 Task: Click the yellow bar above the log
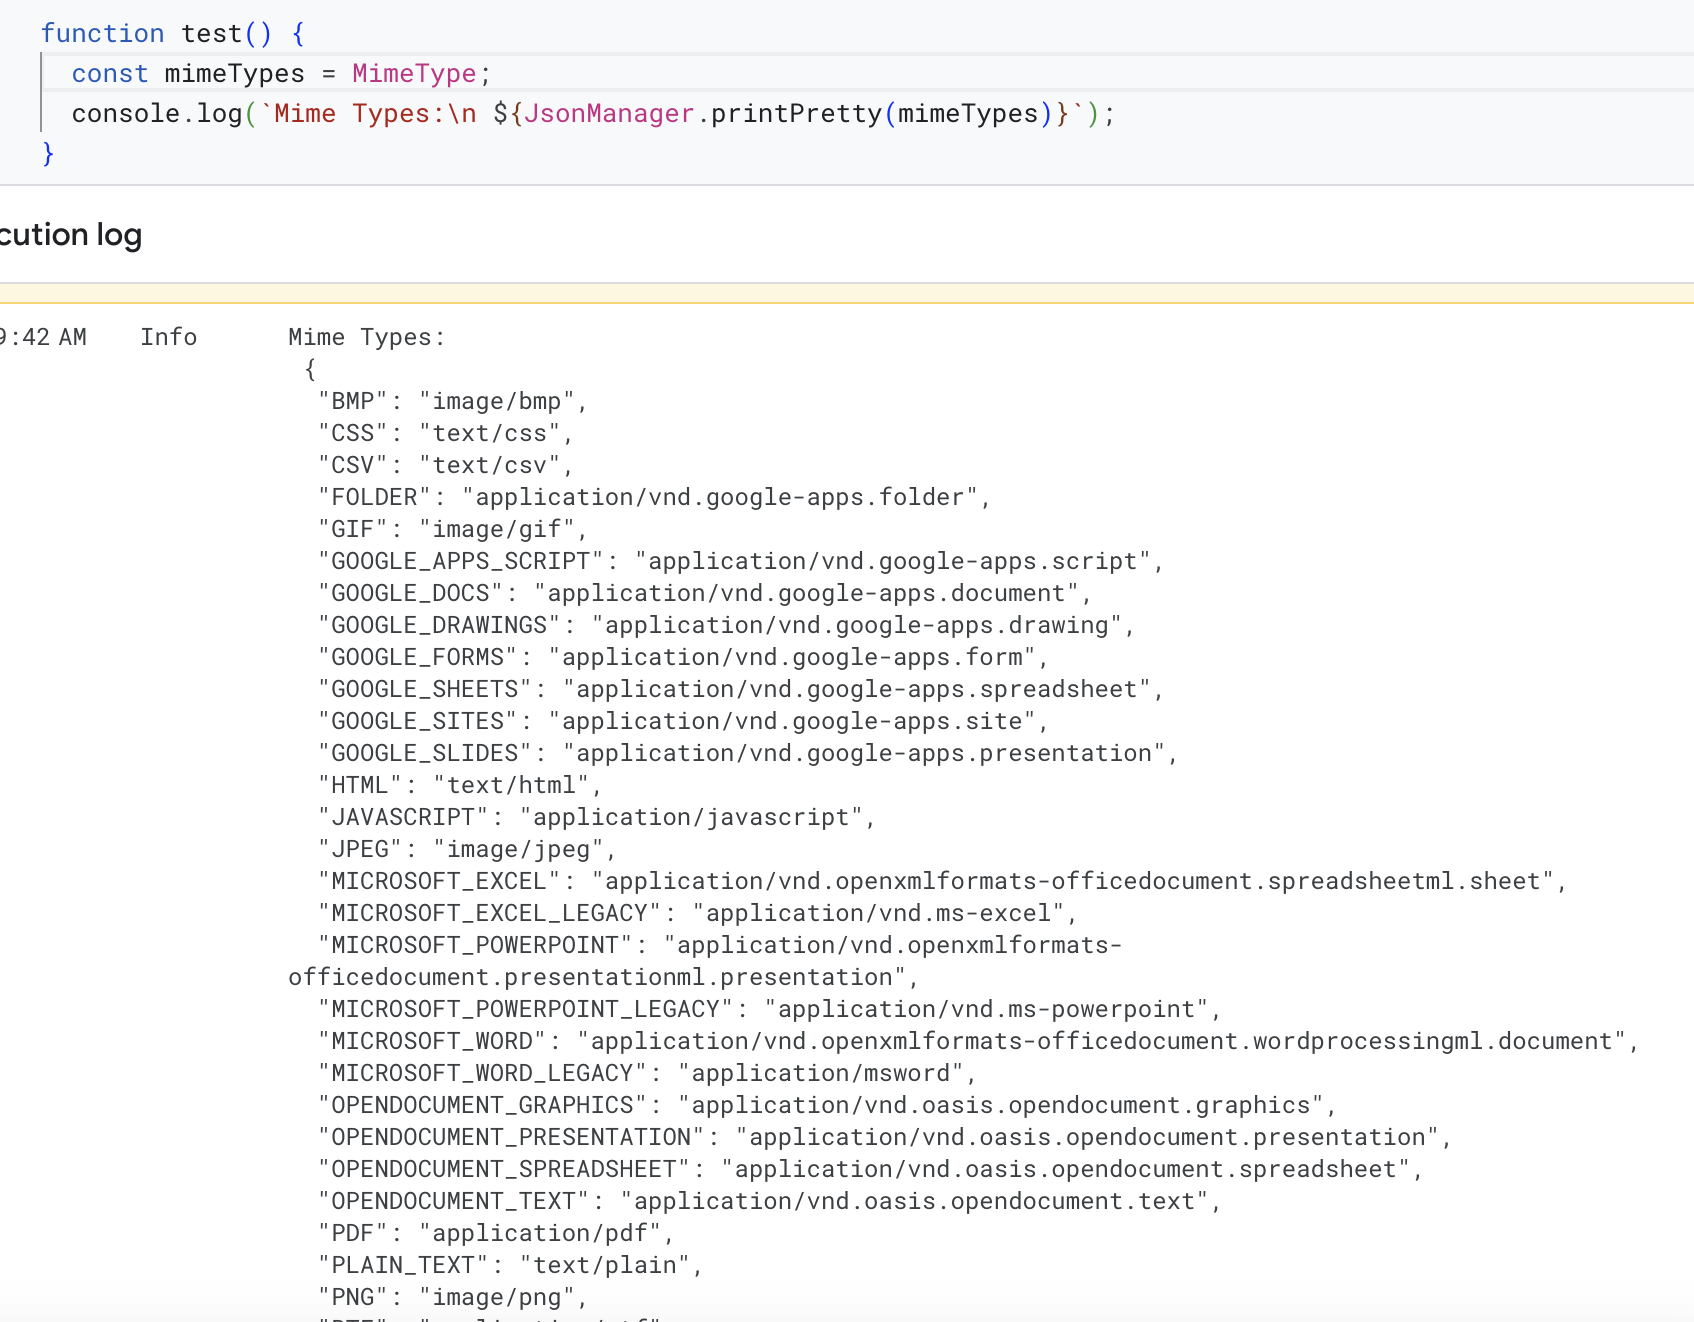click(x=846, y=293)
